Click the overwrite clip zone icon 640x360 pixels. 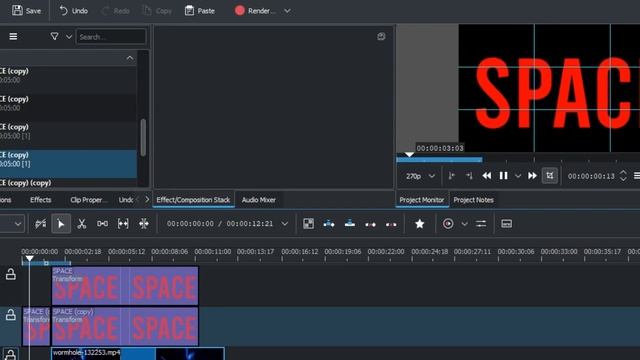(350, 224)
